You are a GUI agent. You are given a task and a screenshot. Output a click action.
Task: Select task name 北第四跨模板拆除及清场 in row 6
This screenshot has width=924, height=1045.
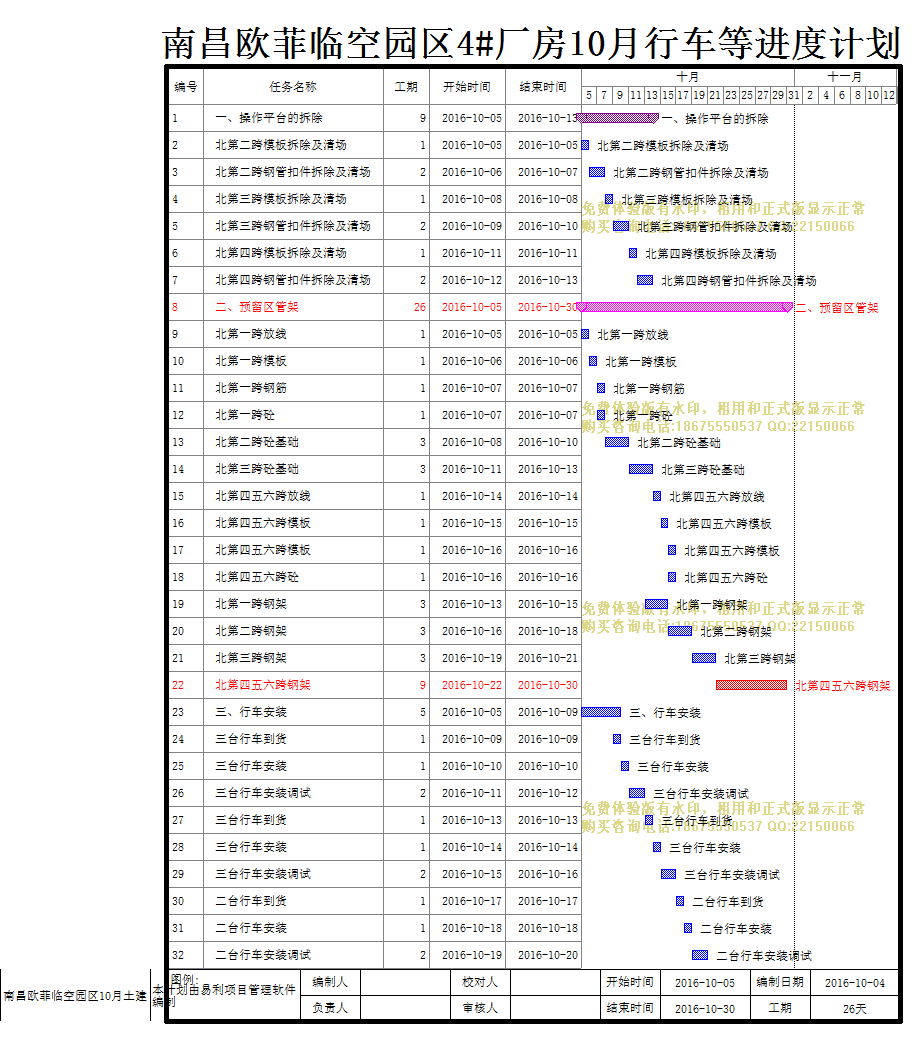coord(281,253)
